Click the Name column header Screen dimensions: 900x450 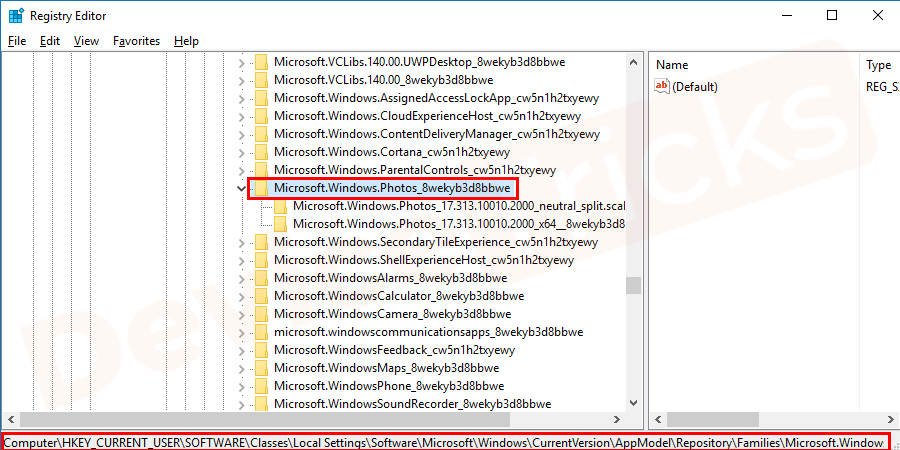672,65
